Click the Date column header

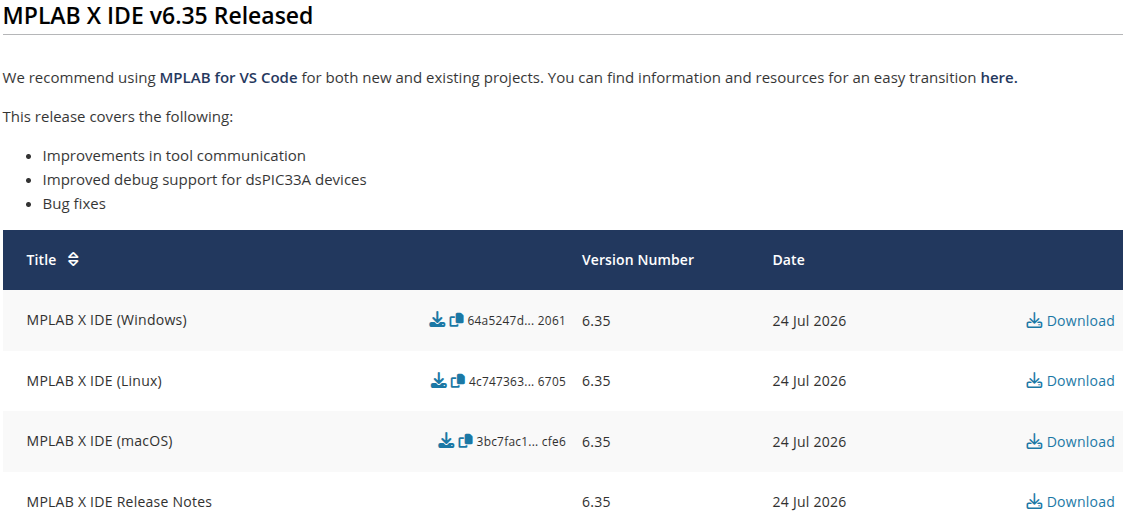pos(788,259)
